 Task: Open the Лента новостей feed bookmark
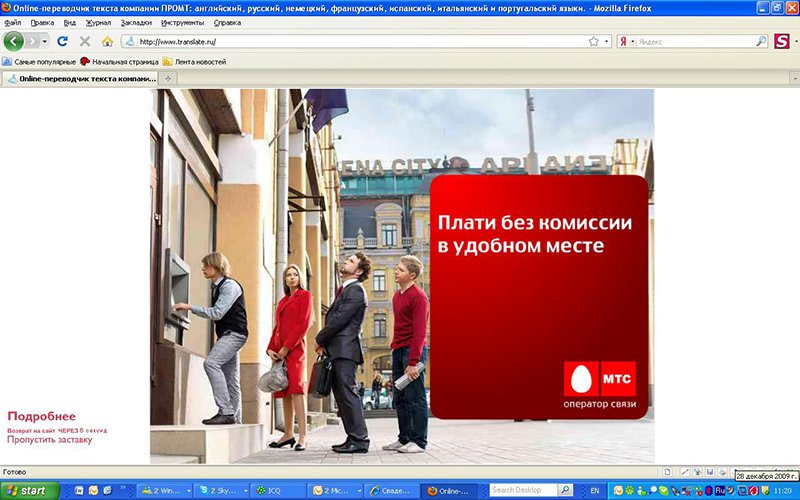pos(194,62)
